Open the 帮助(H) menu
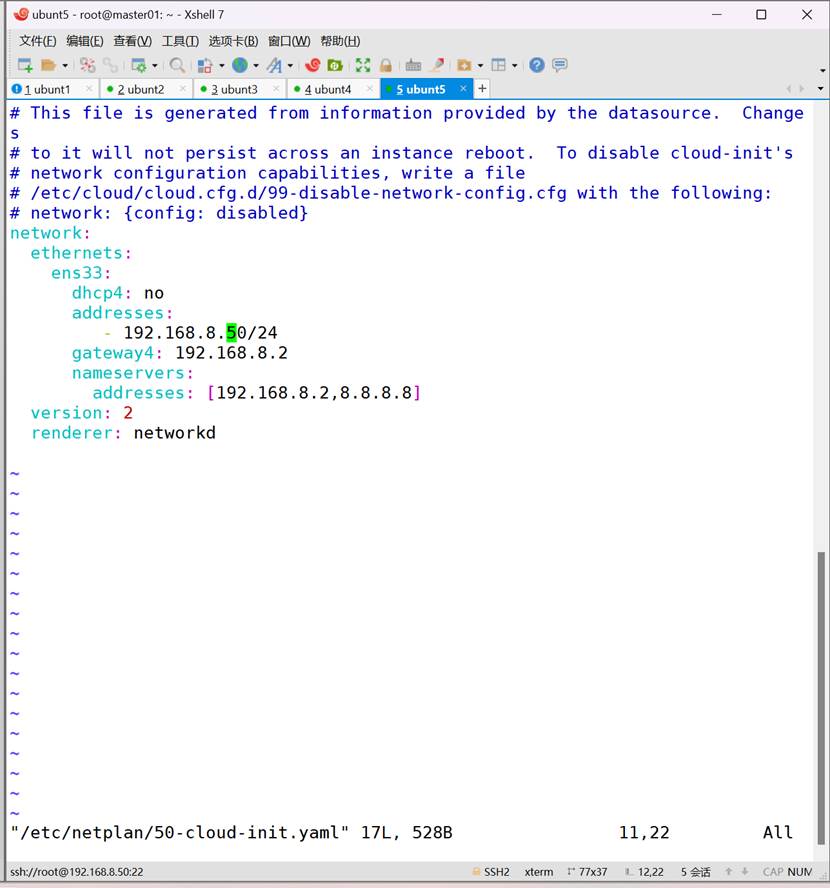Image resolution: width=830 pixels, height=888 pixels. coord(340,41)
